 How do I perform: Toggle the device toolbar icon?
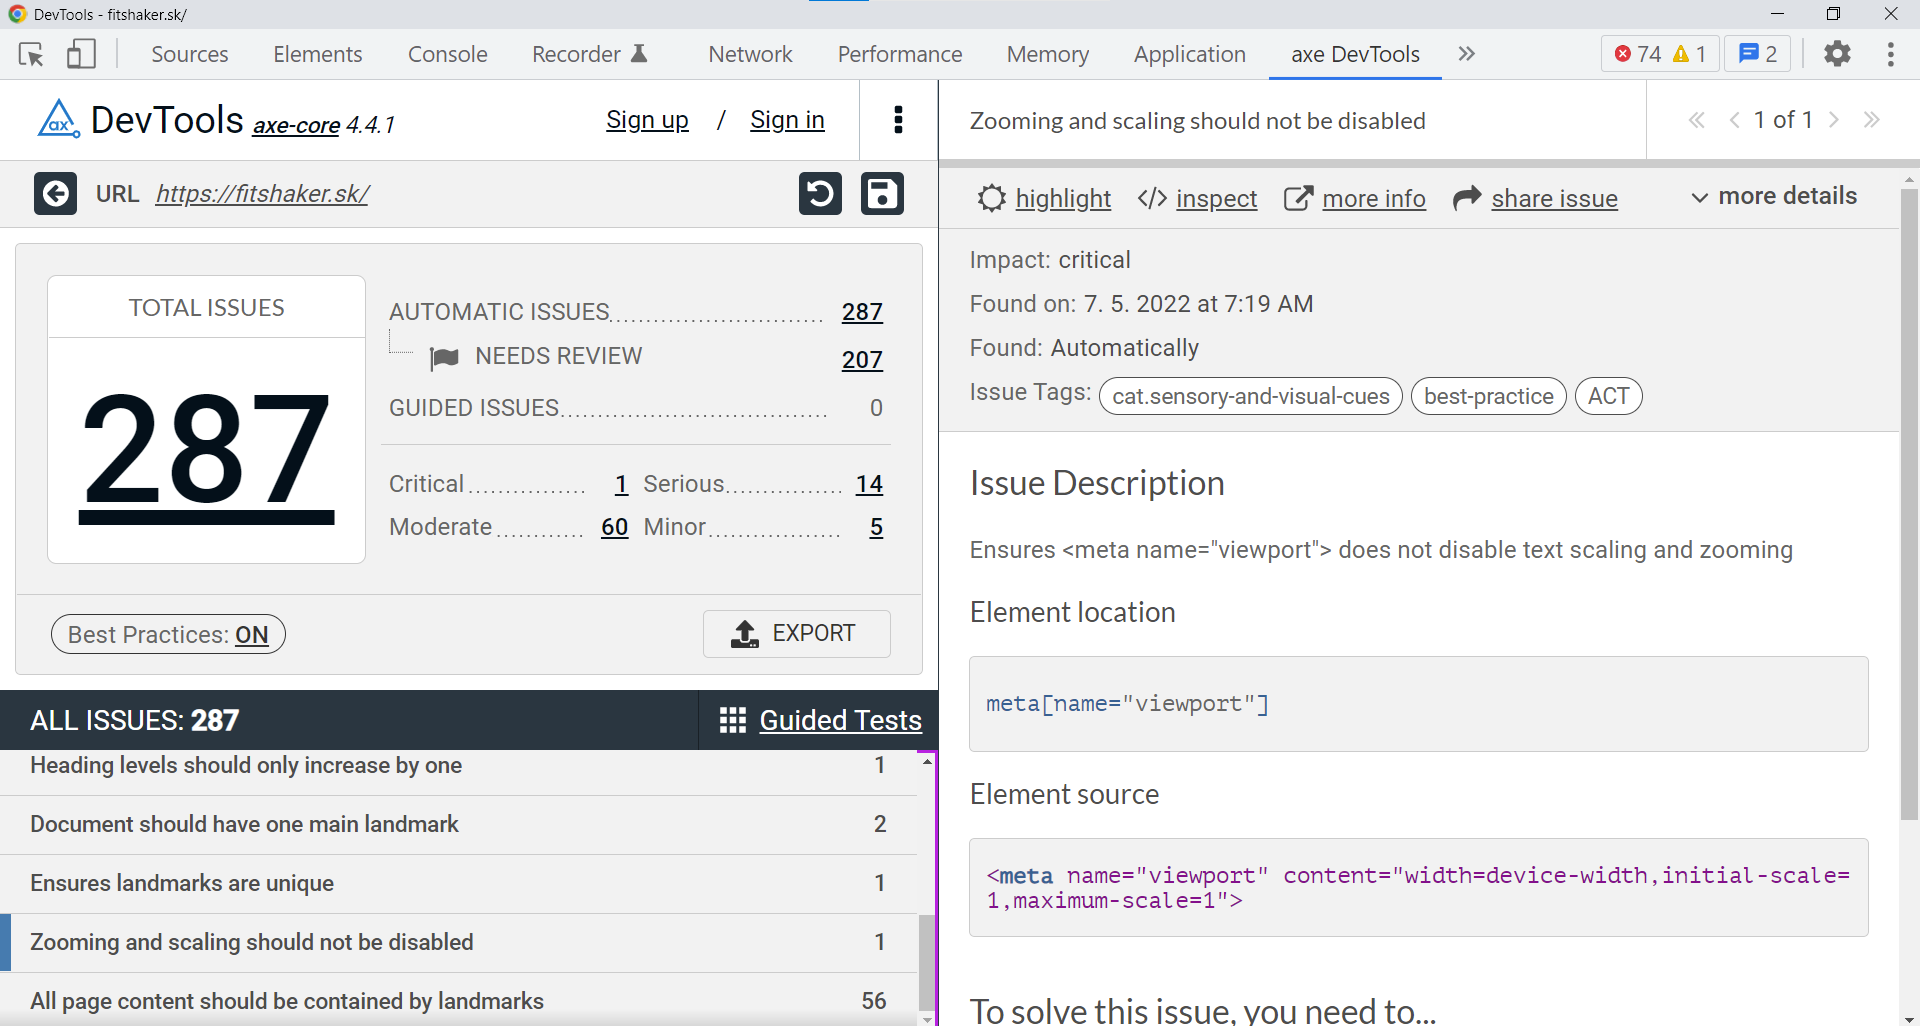[x=81, y=54]
